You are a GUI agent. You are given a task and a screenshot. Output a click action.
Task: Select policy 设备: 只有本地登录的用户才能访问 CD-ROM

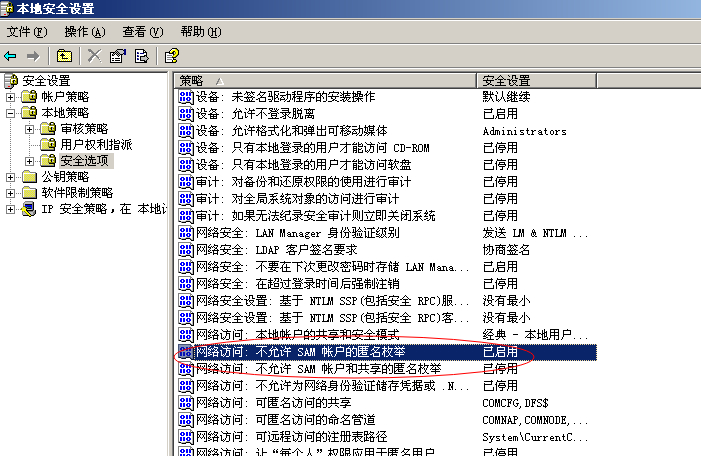[x=312, y=148]
